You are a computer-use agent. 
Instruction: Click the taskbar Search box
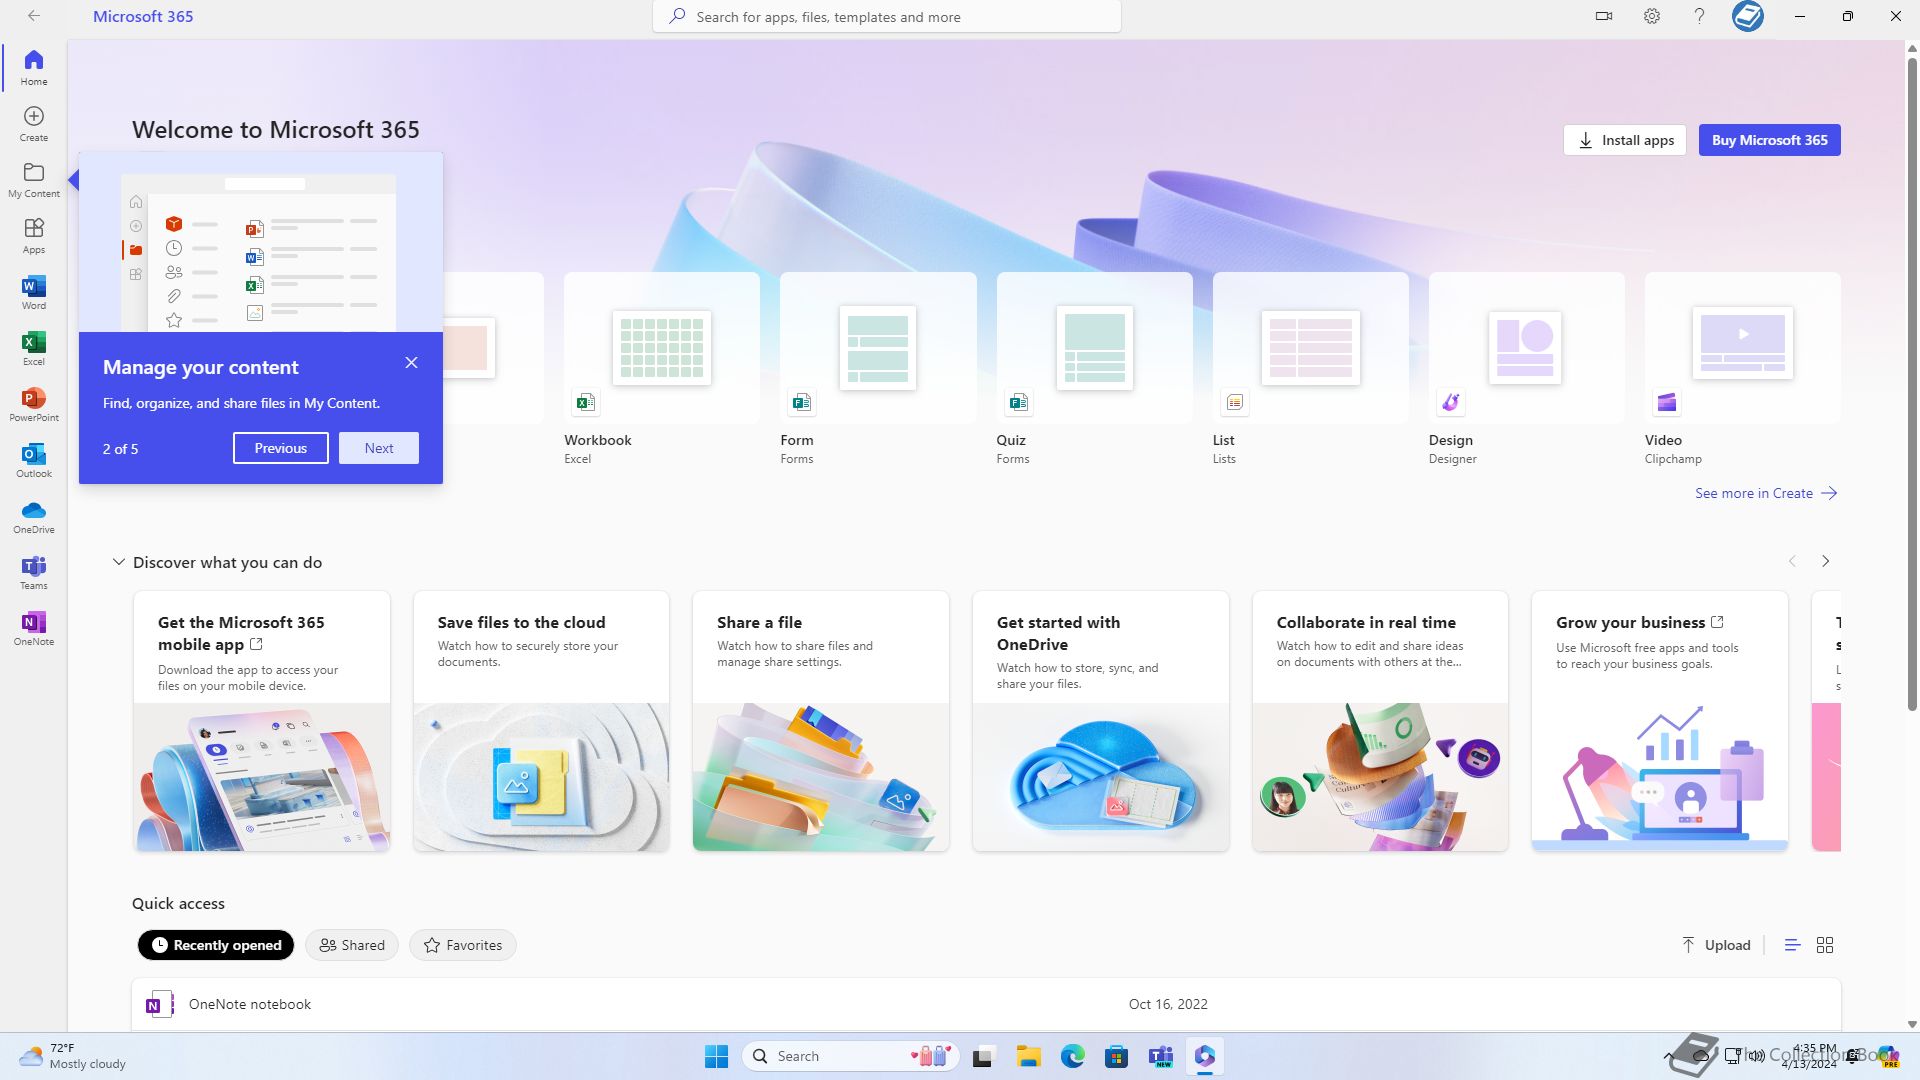coord(851,1056)
